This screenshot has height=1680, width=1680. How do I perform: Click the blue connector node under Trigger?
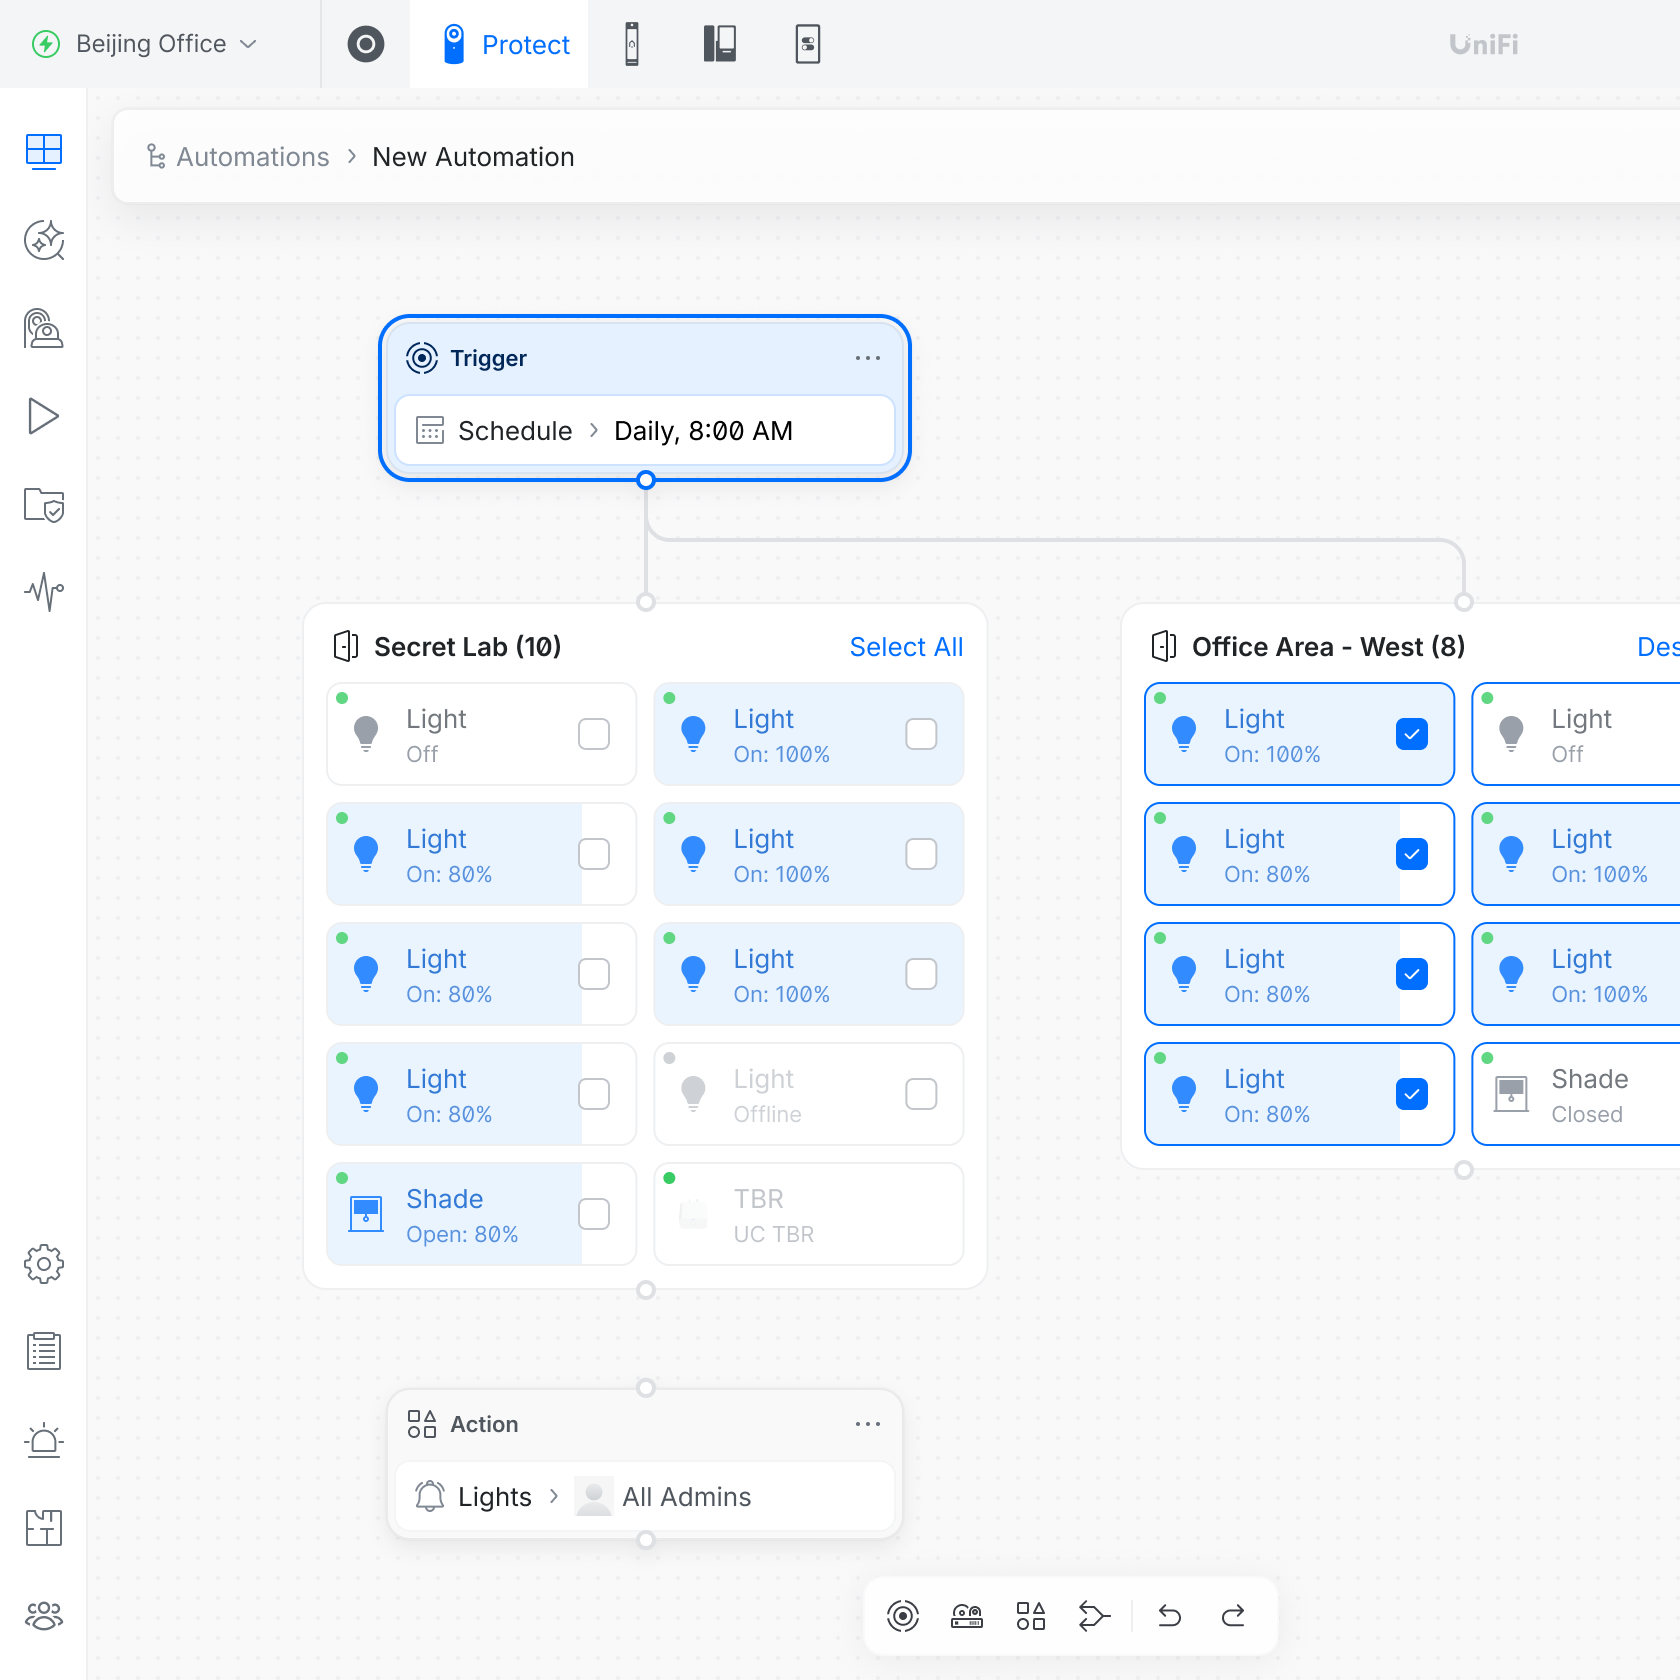(646, 480)
